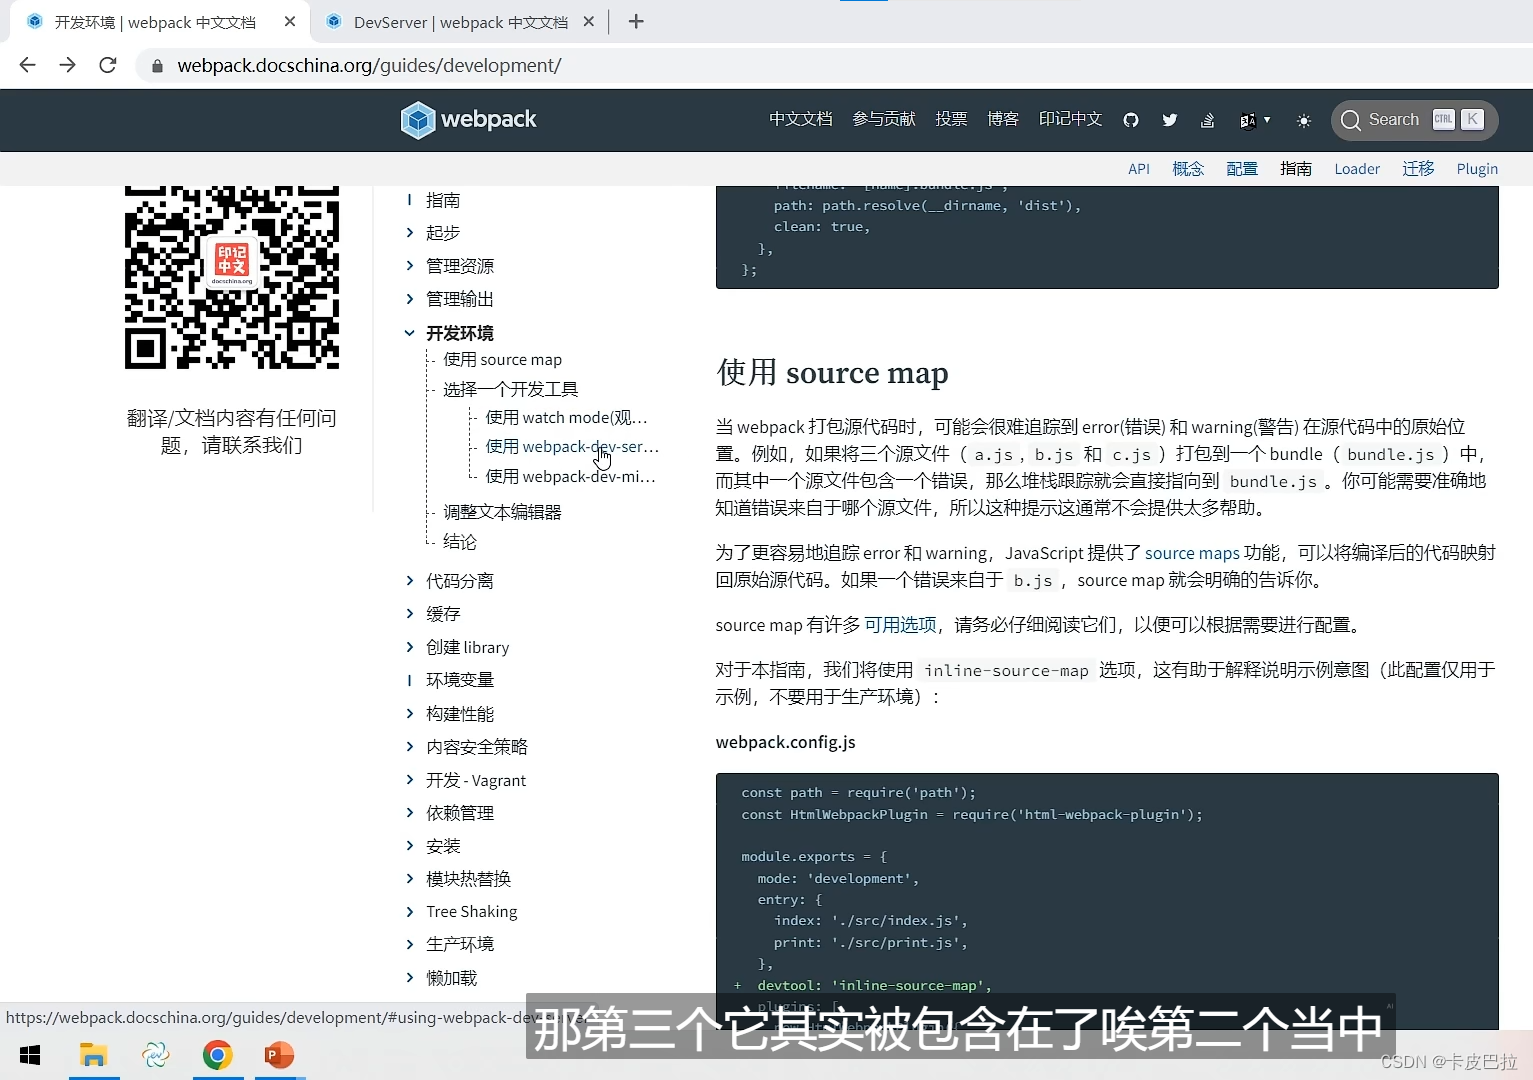Close the 开发环境 browser tab
Screen dimensions: 1533x1080
click(x=289, y=21)
